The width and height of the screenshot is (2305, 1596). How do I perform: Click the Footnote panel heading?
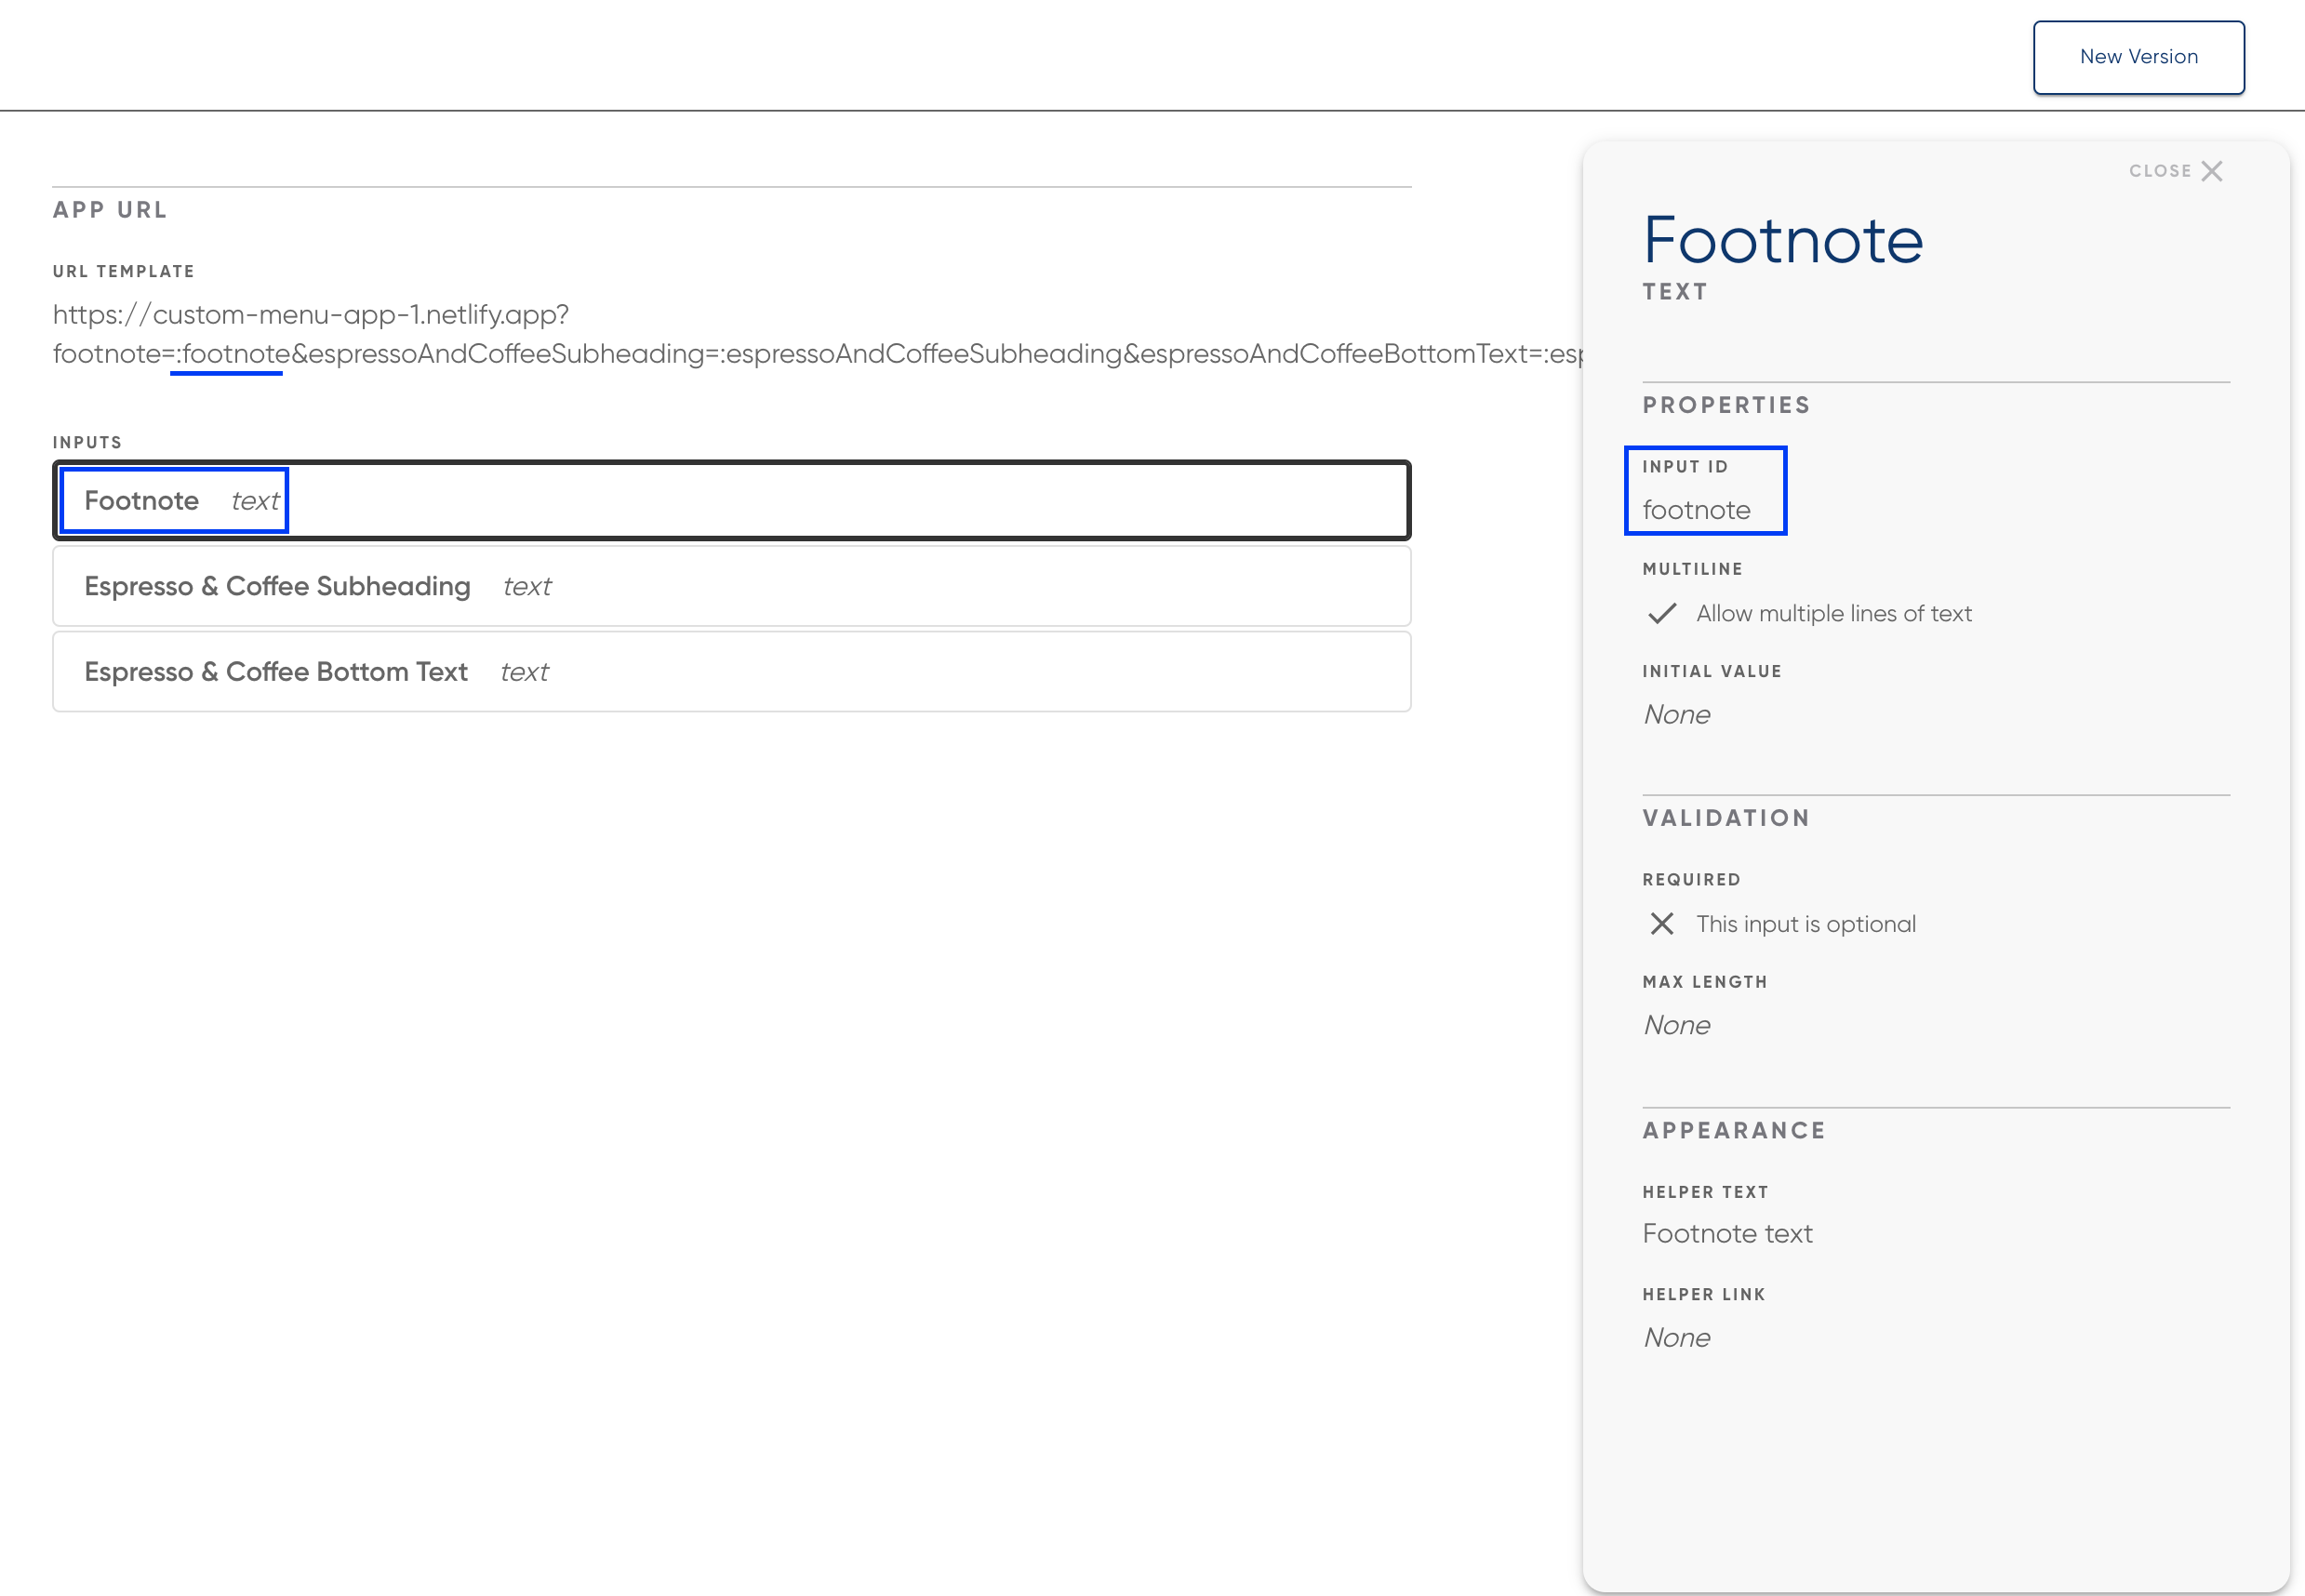click(x=1782, y=241)
